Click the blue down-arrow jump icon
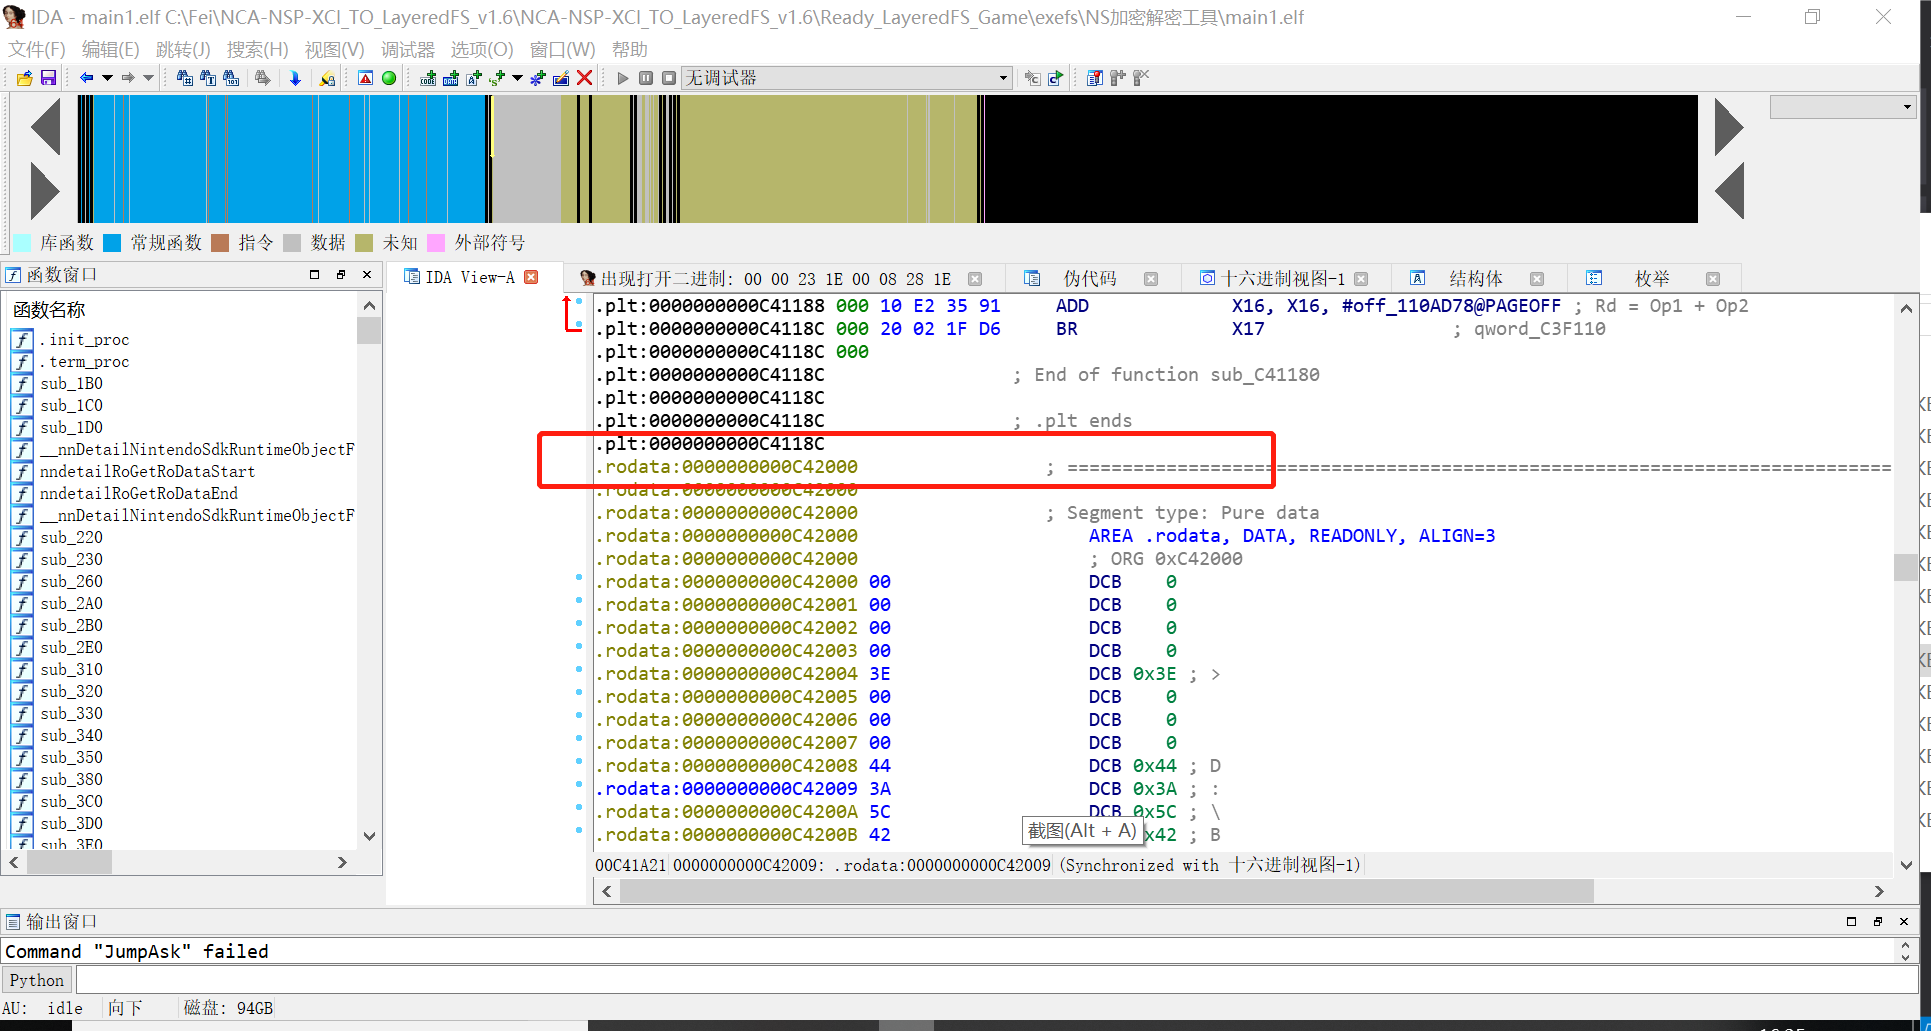The height and width of the screenshot is (1031, 1931). [295, 78]
